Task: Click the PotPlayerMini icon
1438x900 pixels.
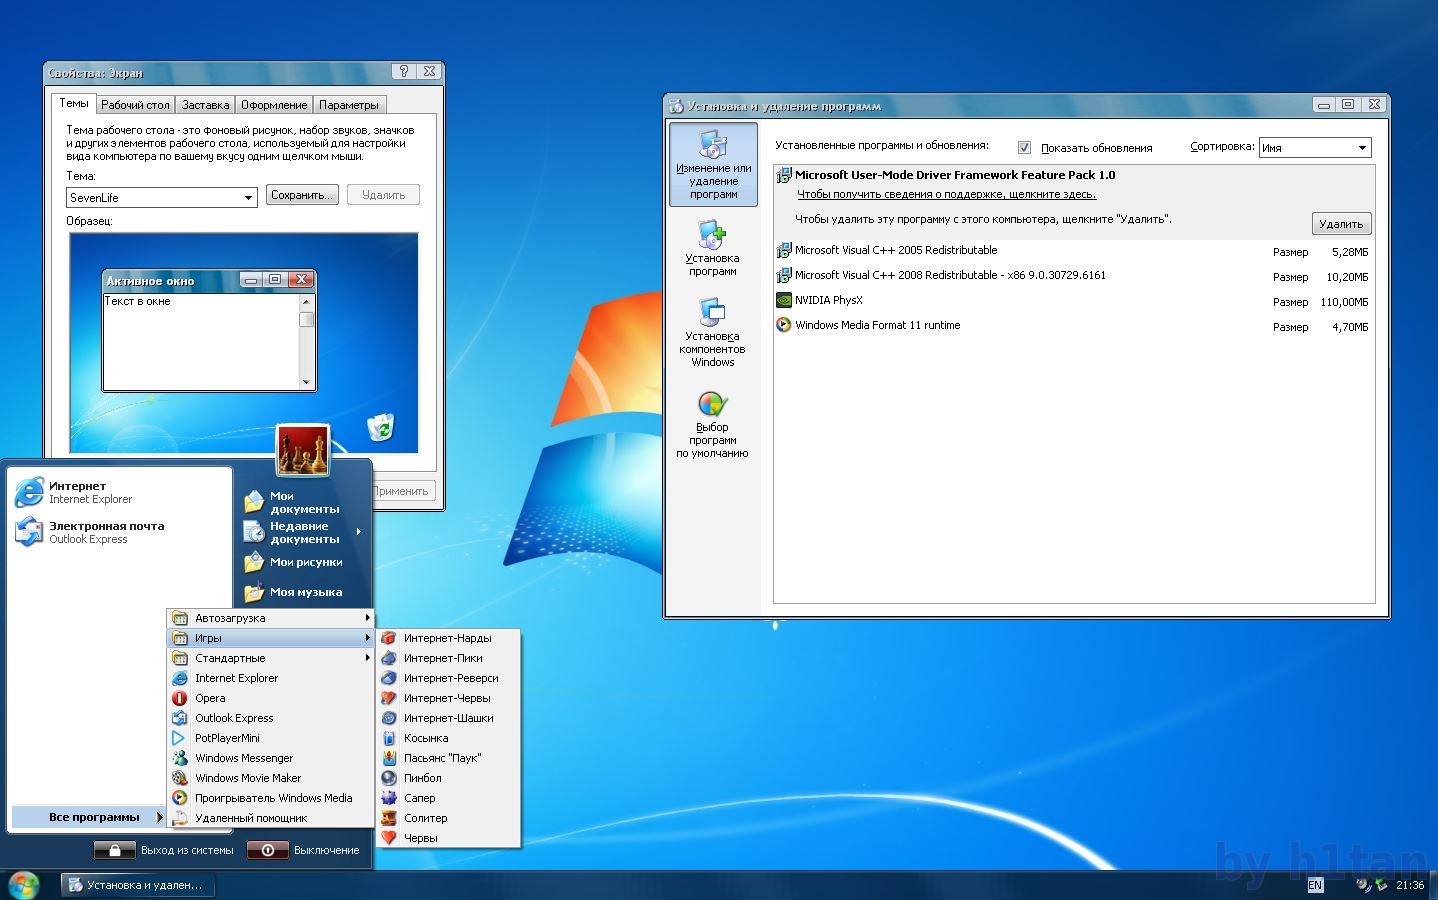Action: tap(180, 738)
